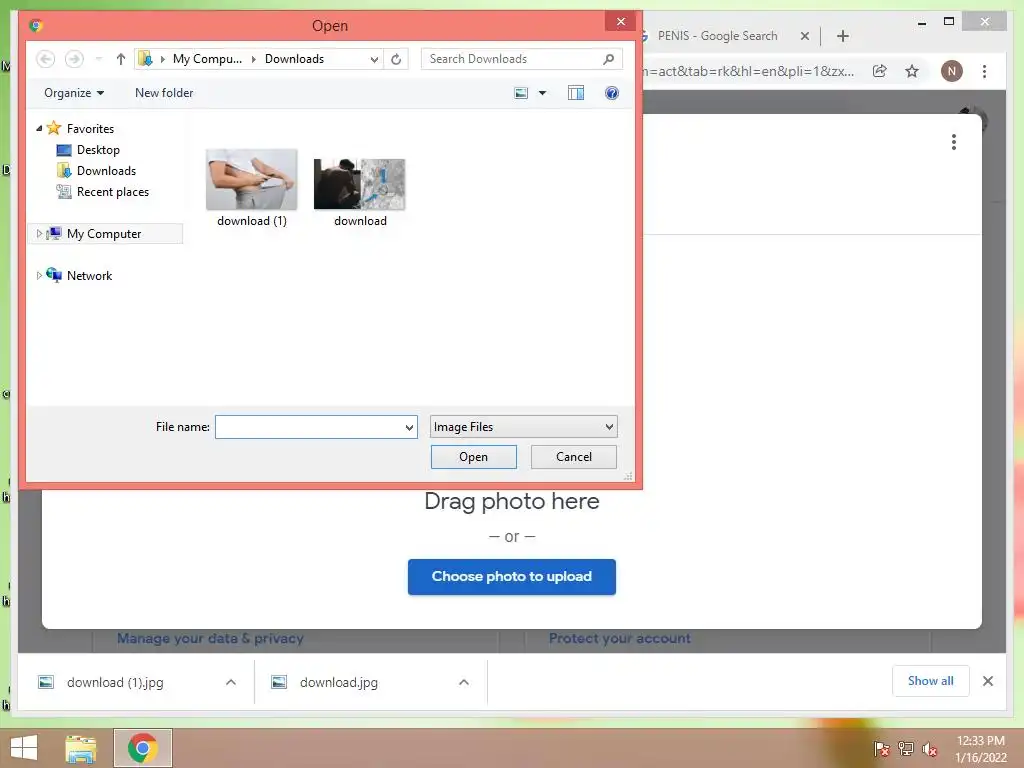
Task: Collapse the Favorites tree
Action: [x=39, y=128]
